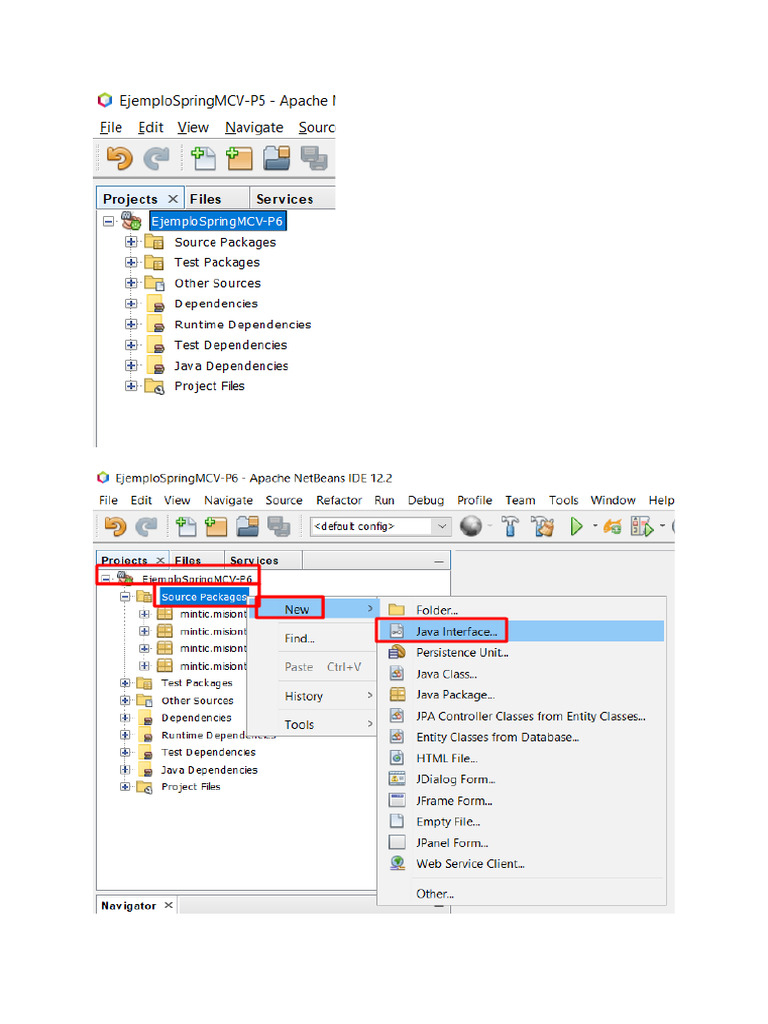This screenshot has height=1024, width=768.
Task: Minimize the lower Projects panel group
Action: [x=439, y=561]
